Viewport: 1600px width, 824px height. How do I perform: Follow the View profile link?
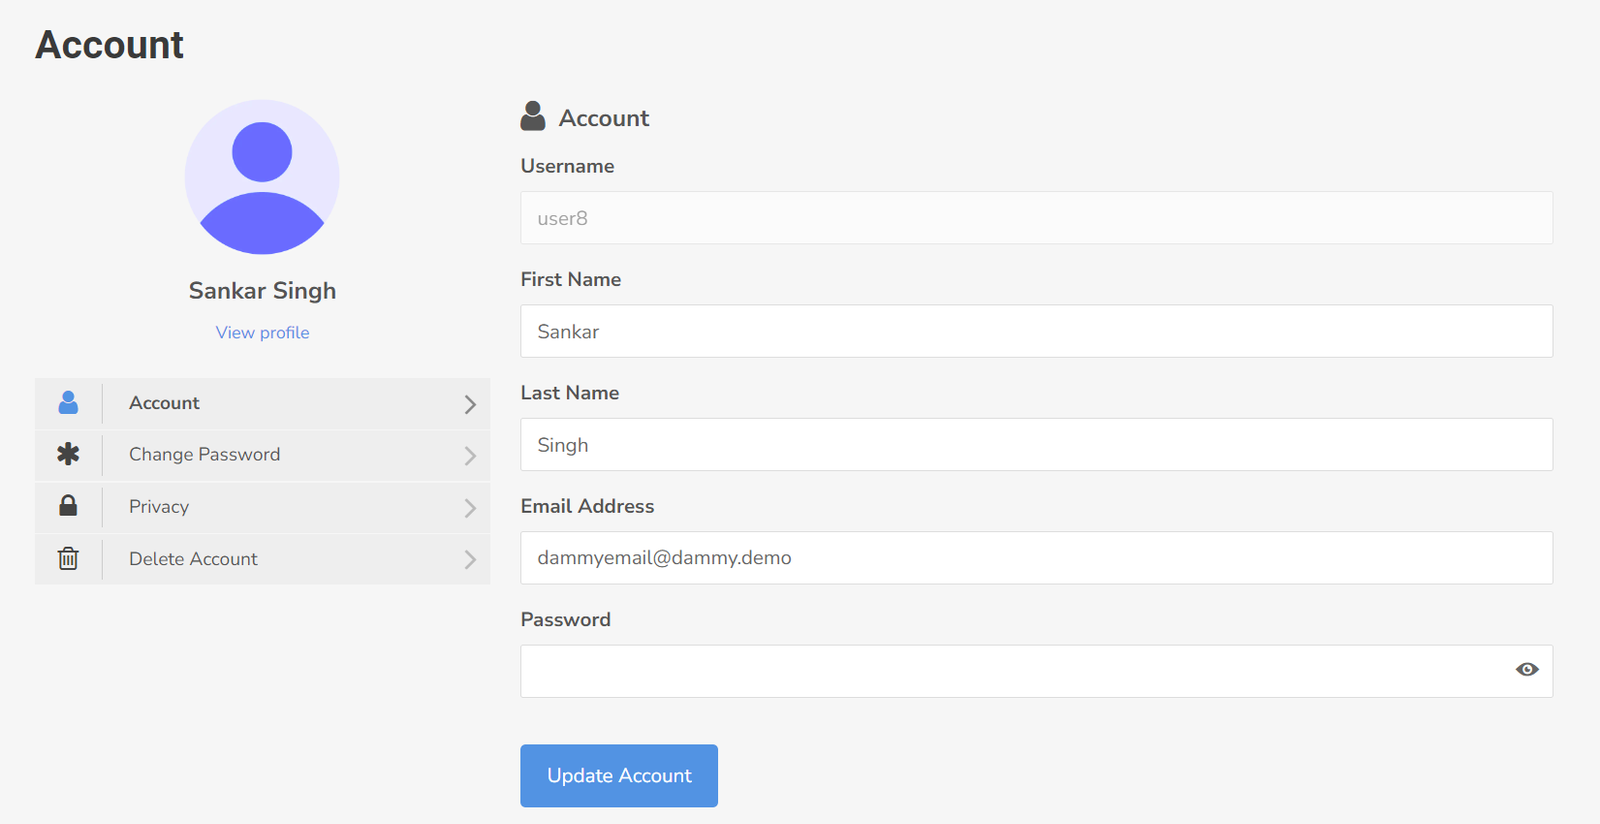pyautogui.click(x=262, y=333)
